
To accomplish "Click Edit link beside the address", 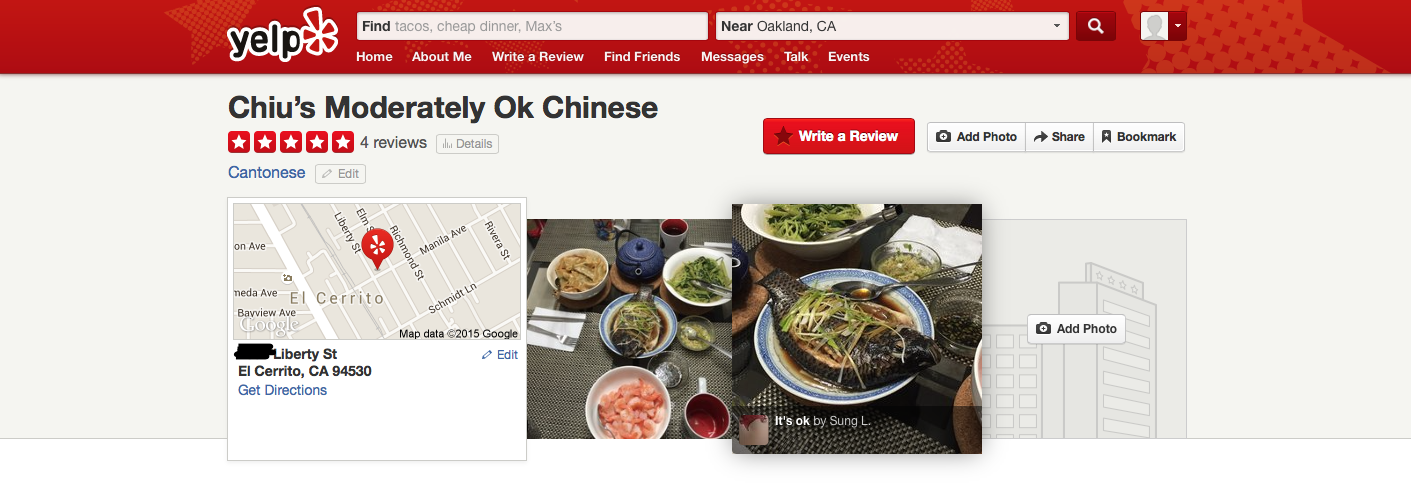I will [x=500, y=355].
